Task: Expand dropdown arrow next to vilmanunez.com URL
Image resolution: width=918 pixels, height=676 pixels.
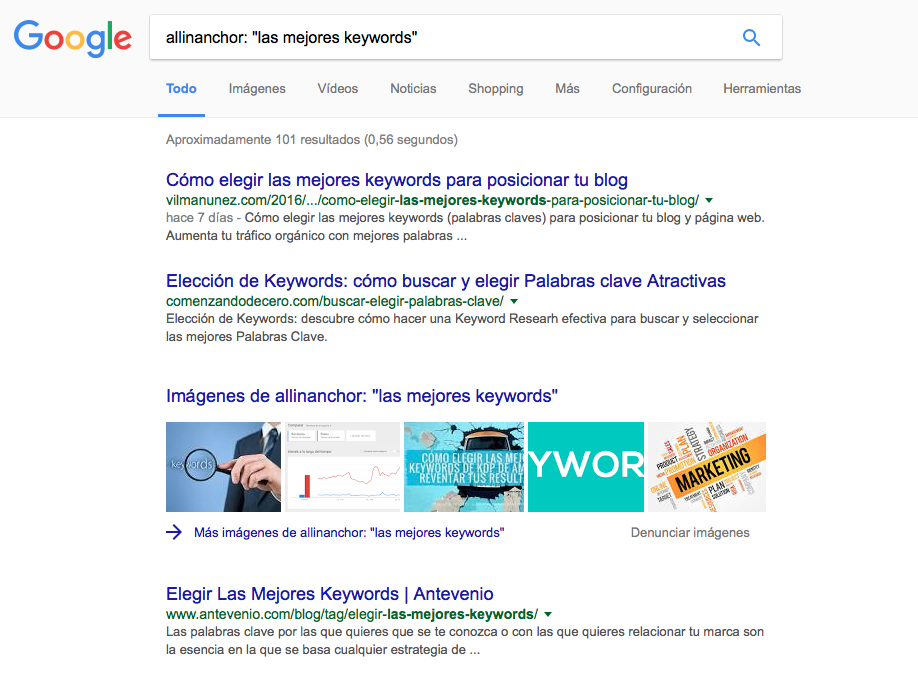Action: pyautogui.click(x=709, y=200)
